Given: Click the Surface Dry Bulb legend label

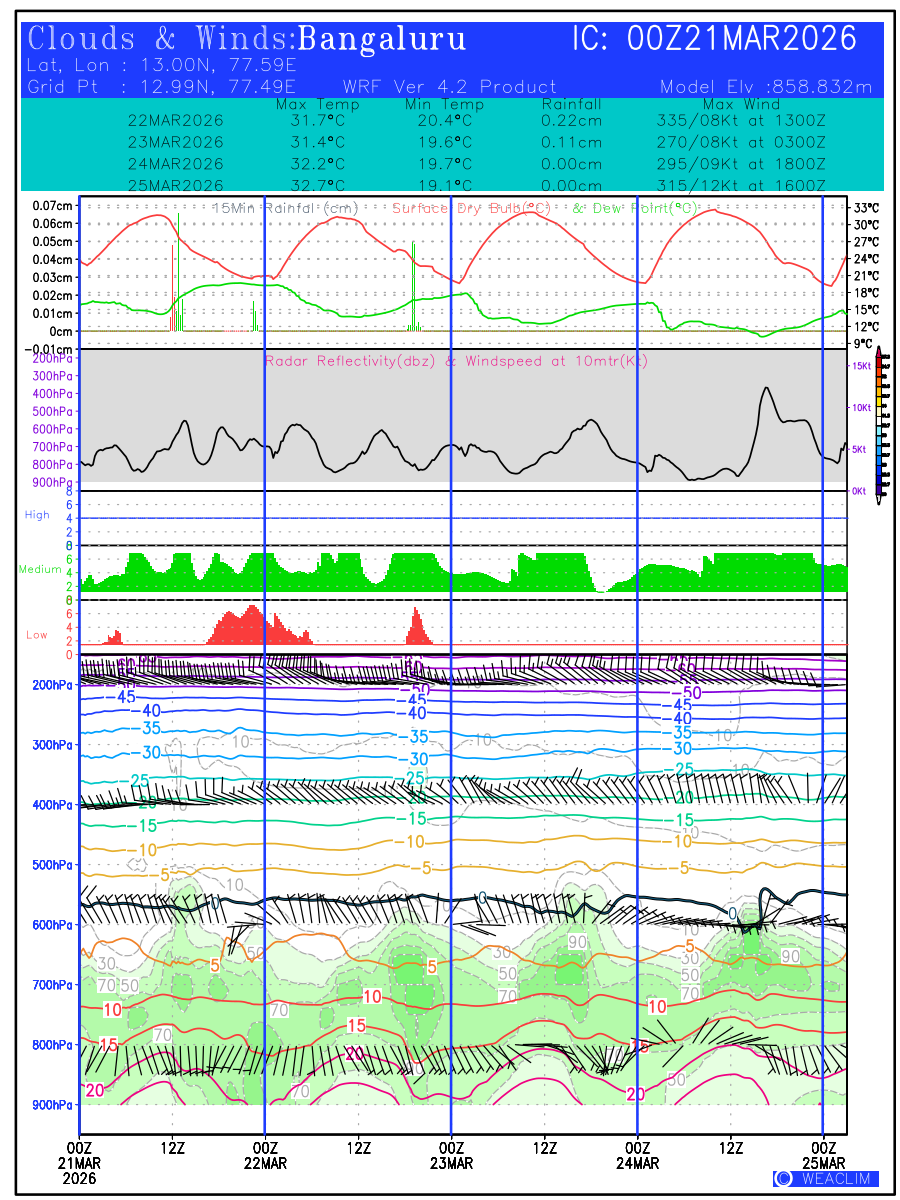Looking at the screenshot, I should pos(471,208).
